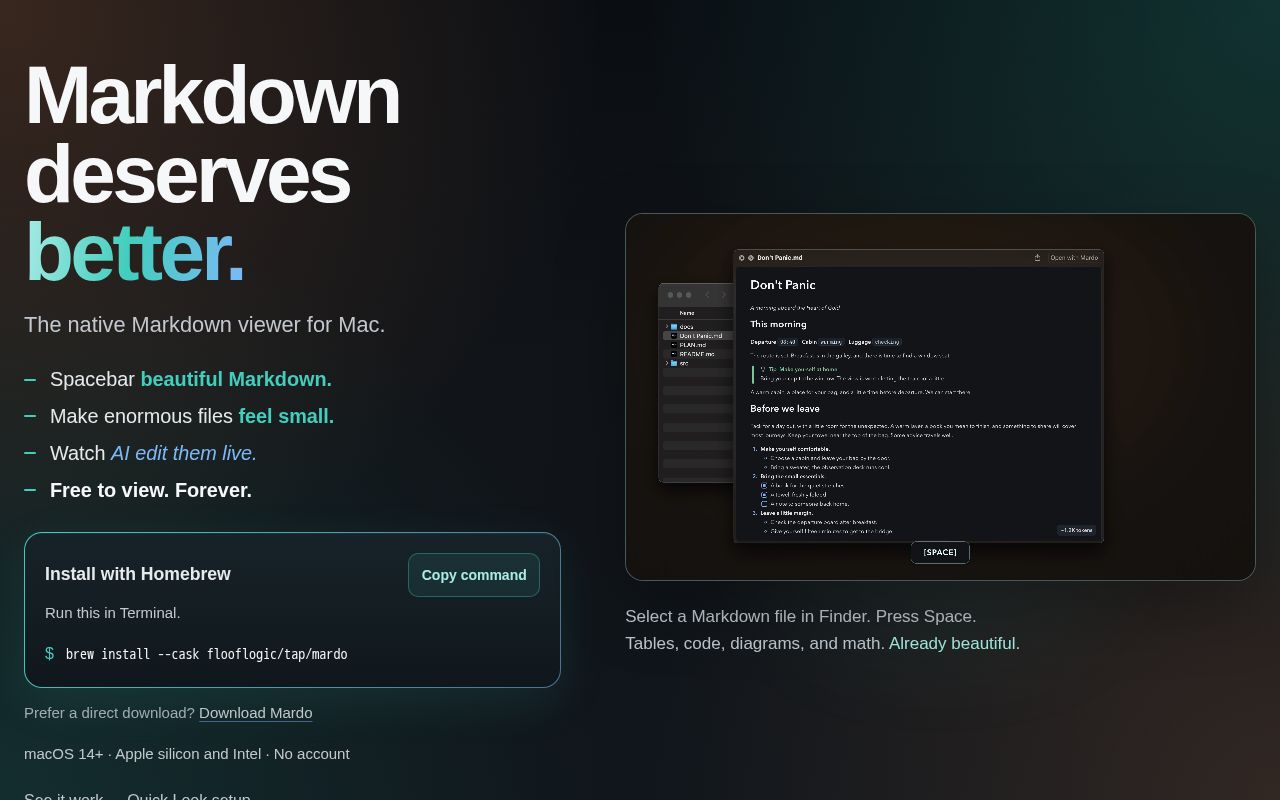Tick the unchecked checkbox in preview task list
Screen dimensions: 1280x800
(764, 504)
